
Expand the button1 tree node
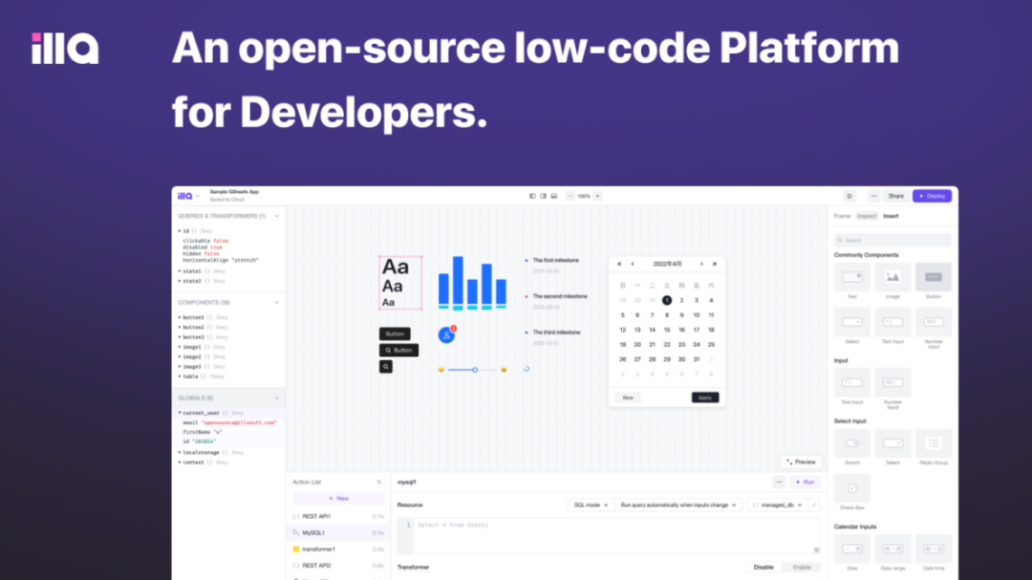click(x=179, y=317)
